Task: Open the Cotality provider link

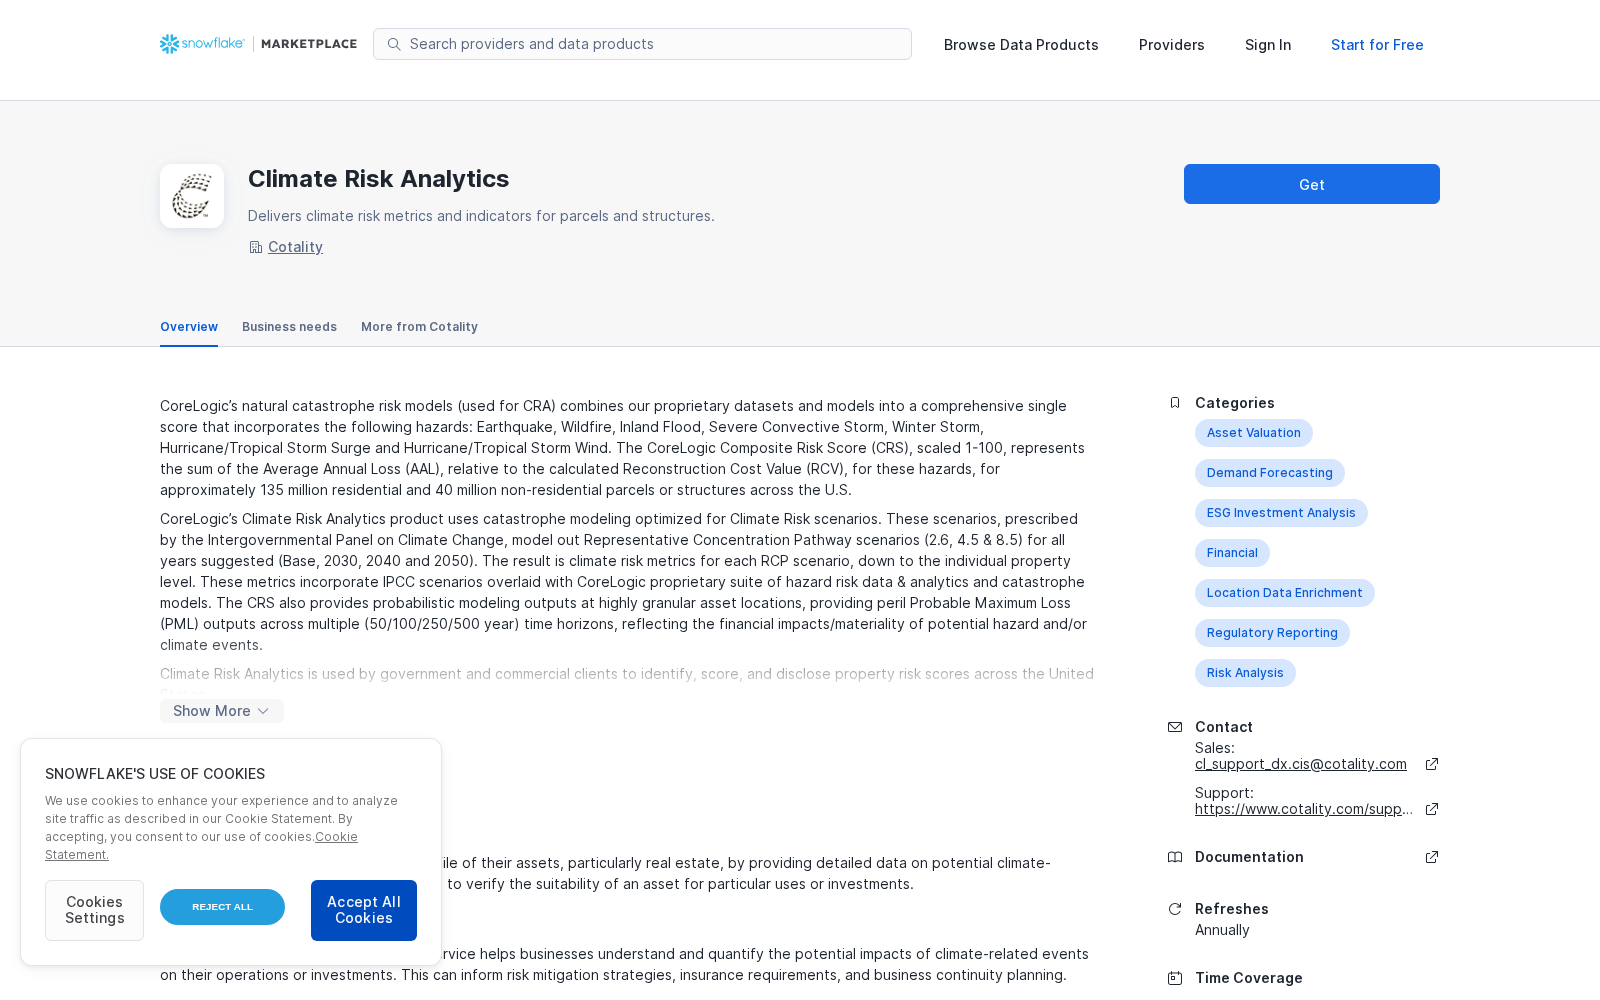Action: pos(295,247)
